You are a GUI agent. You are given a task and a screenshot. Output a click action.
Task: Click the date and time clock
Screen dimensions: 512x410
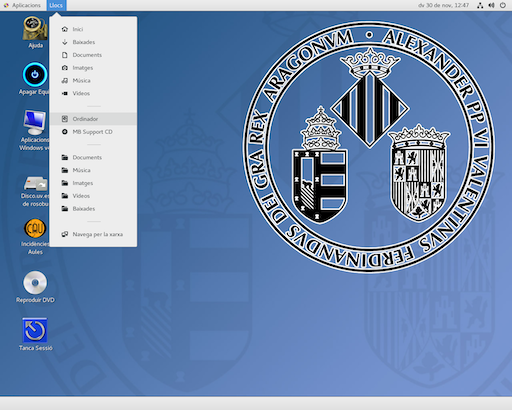[443, 5]
